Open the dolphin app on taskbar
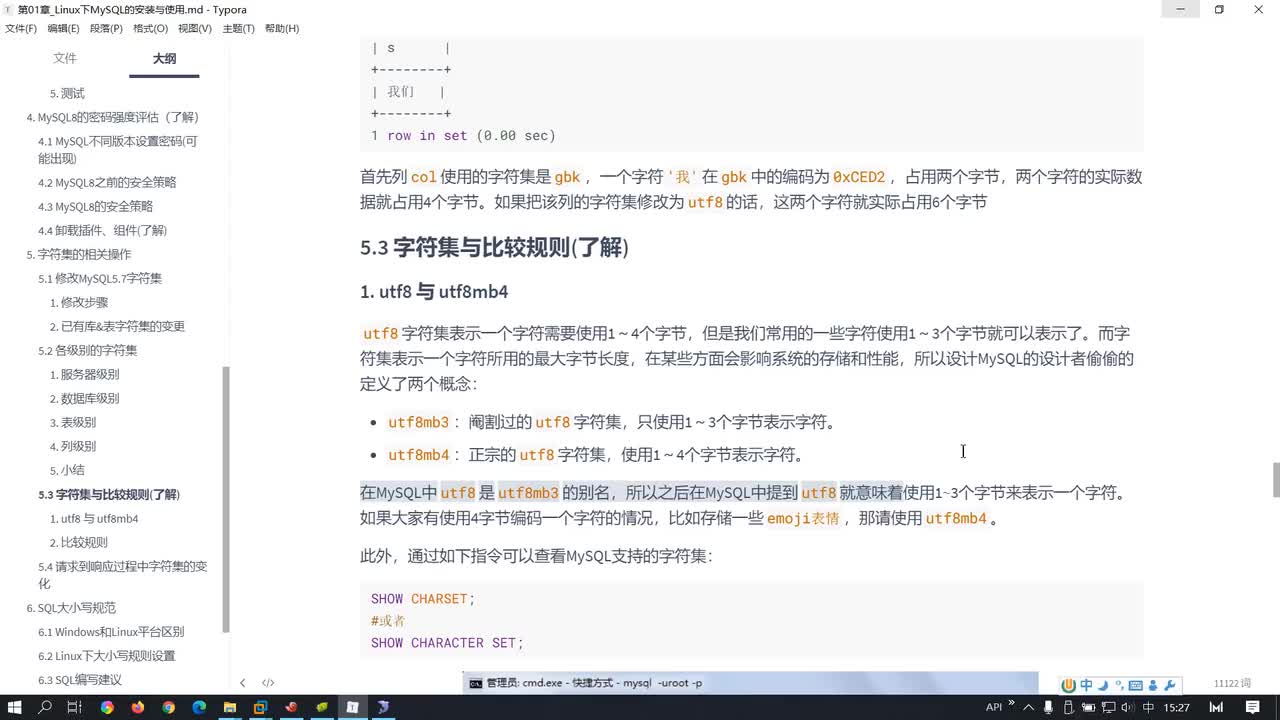Screen dimensions: 1280x720 383,707
